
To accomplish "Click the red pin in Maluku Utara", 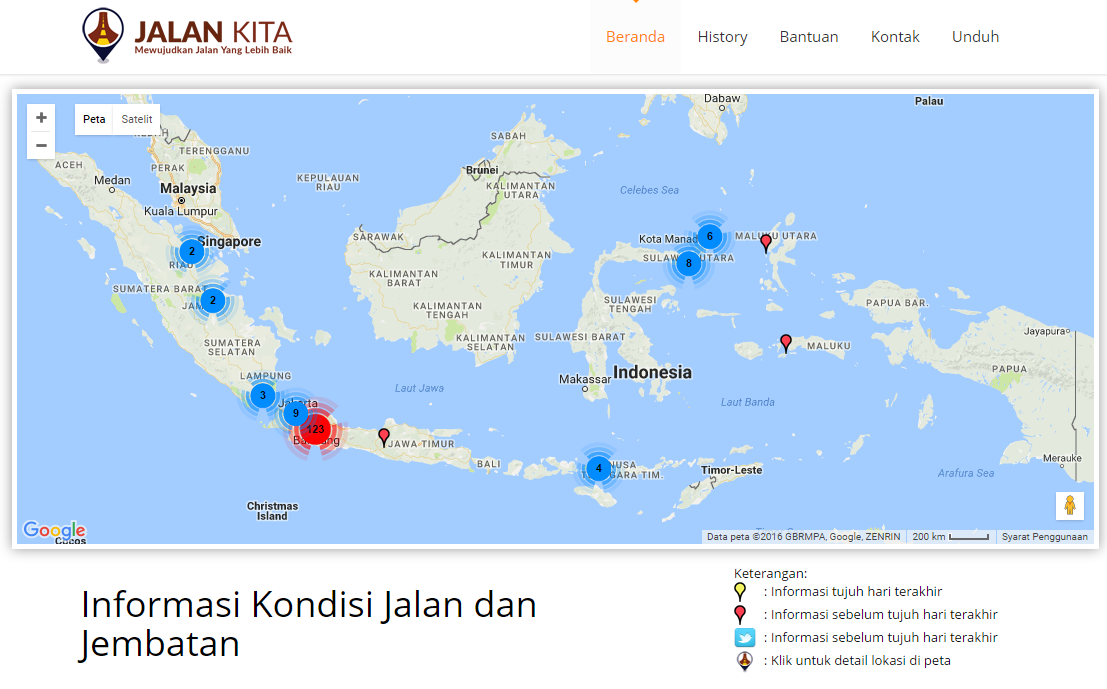I will pyautogui.click(x=766, y=242).
